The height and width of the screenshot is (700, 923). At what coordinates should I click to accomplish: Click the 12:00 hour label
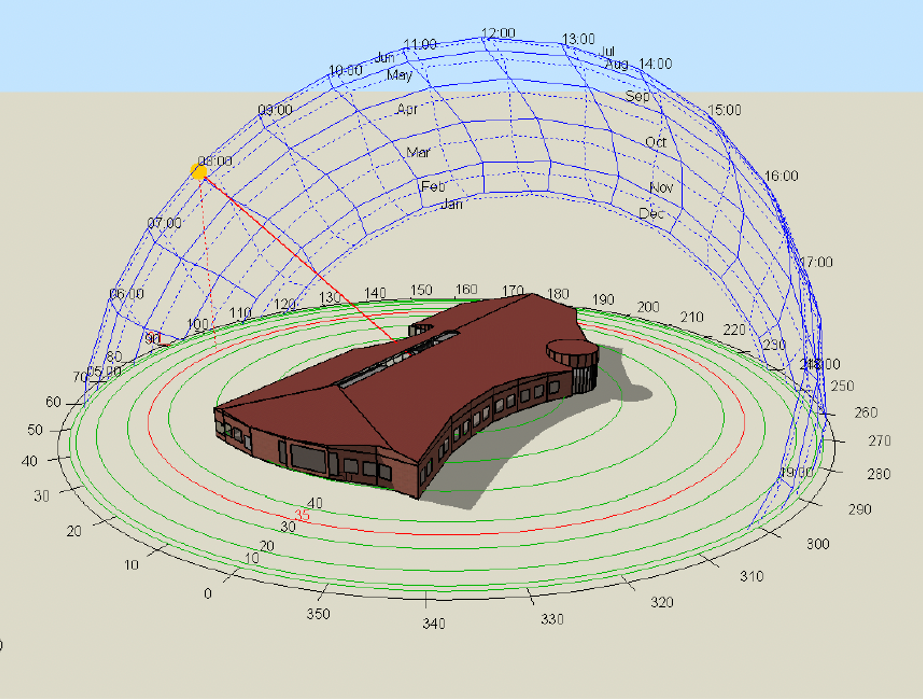click(x=498, y=33)
